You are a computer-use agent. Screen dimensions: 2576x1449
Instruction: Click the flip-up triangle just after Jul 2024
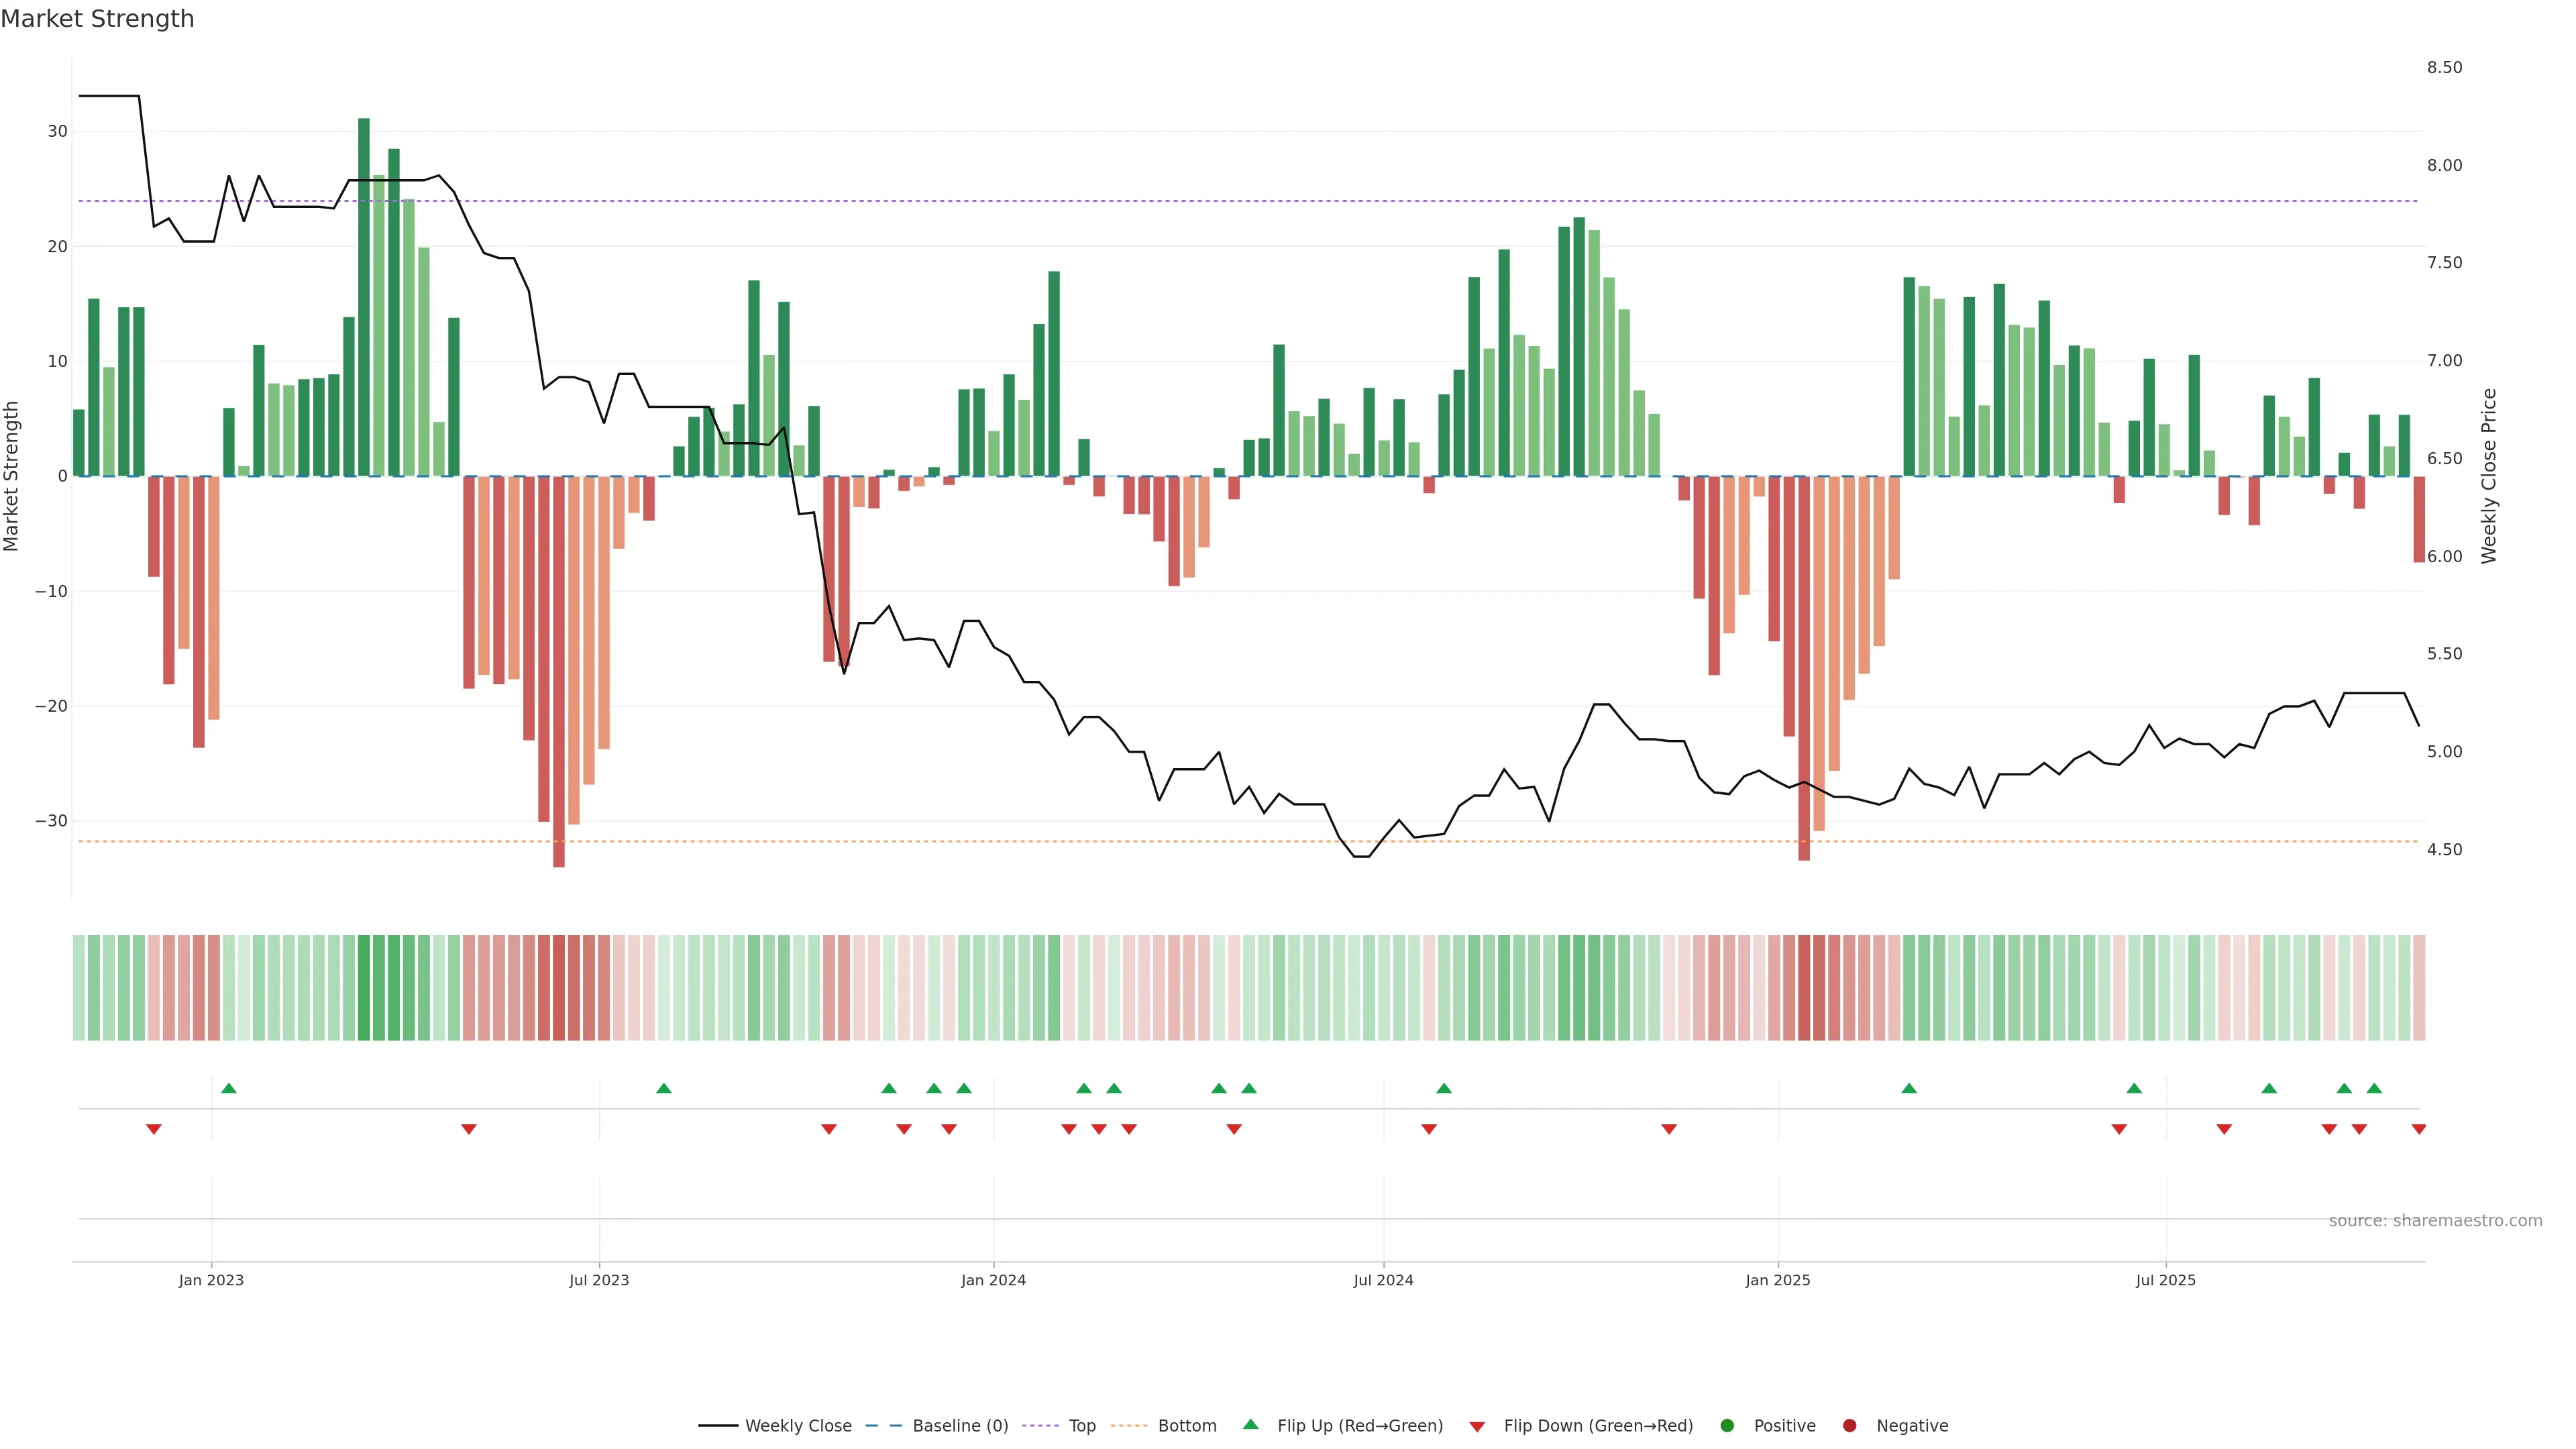click(x=1444, y=1088)
